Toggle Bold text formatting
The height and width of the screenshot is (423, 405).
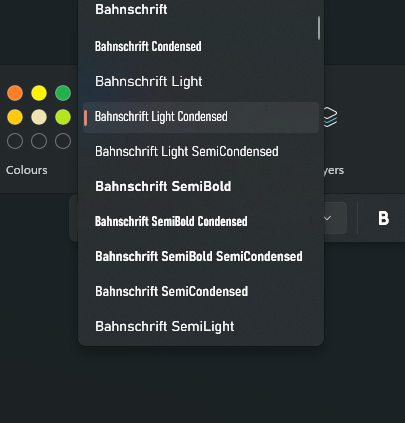(384, 218)
